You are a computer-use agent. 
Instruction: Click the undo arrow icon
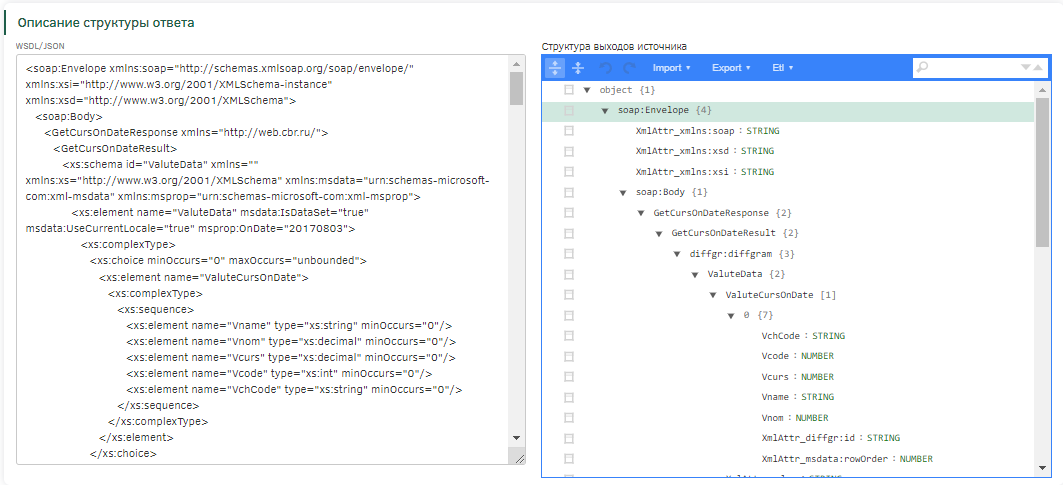[605, 68]
